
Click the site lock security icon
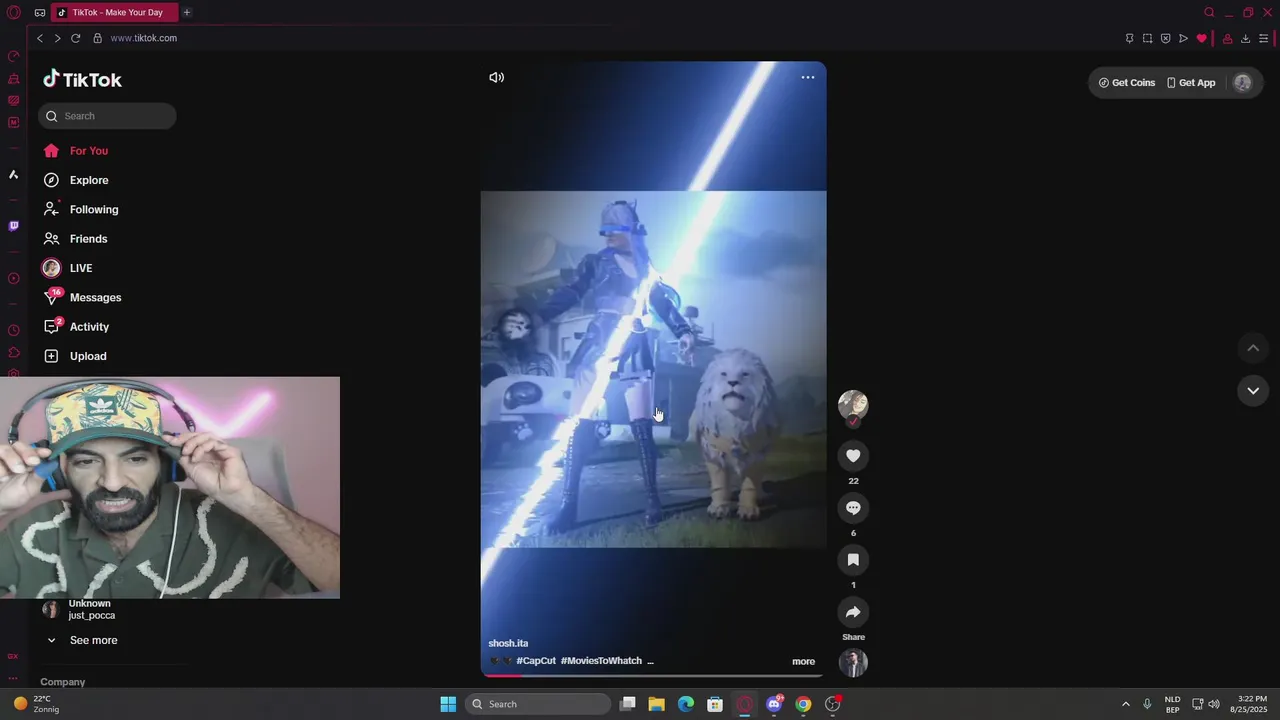(97, 38)
